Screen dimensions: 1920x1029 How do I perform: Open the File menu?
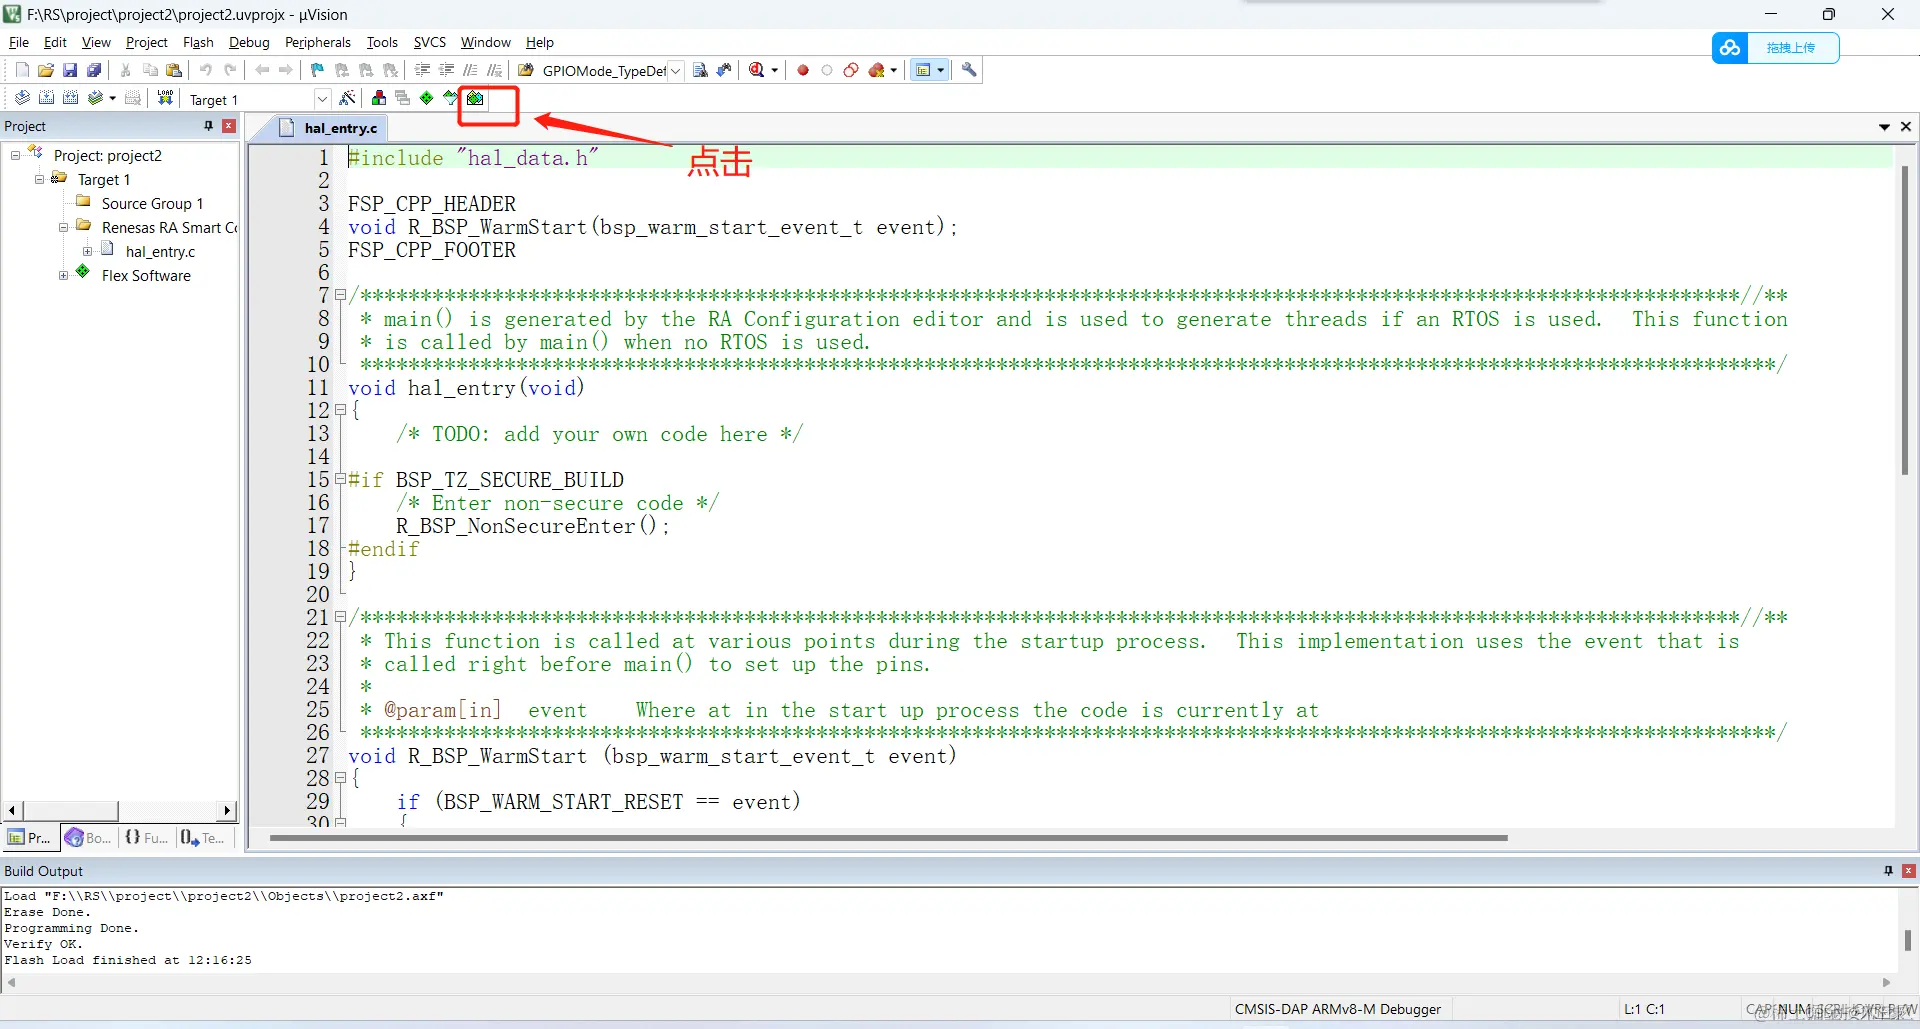(x=19, y=42)
